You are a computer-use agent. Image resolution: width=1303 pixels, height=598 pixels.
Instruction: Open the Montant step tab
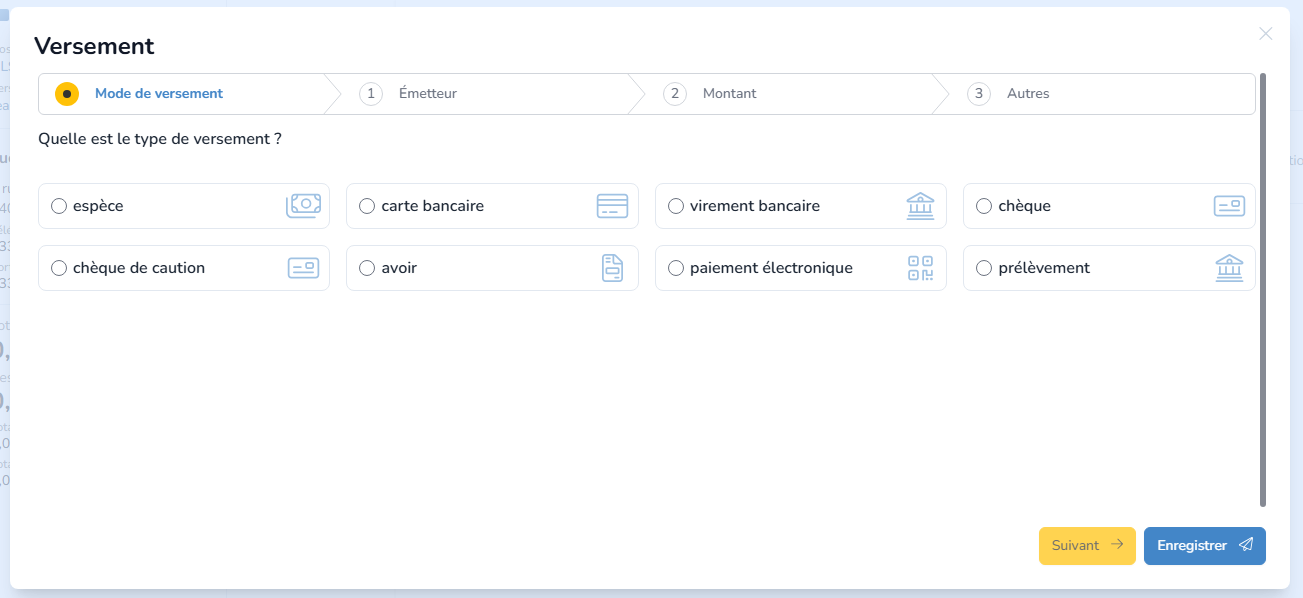pyautogui.click(x=729, y=94)
